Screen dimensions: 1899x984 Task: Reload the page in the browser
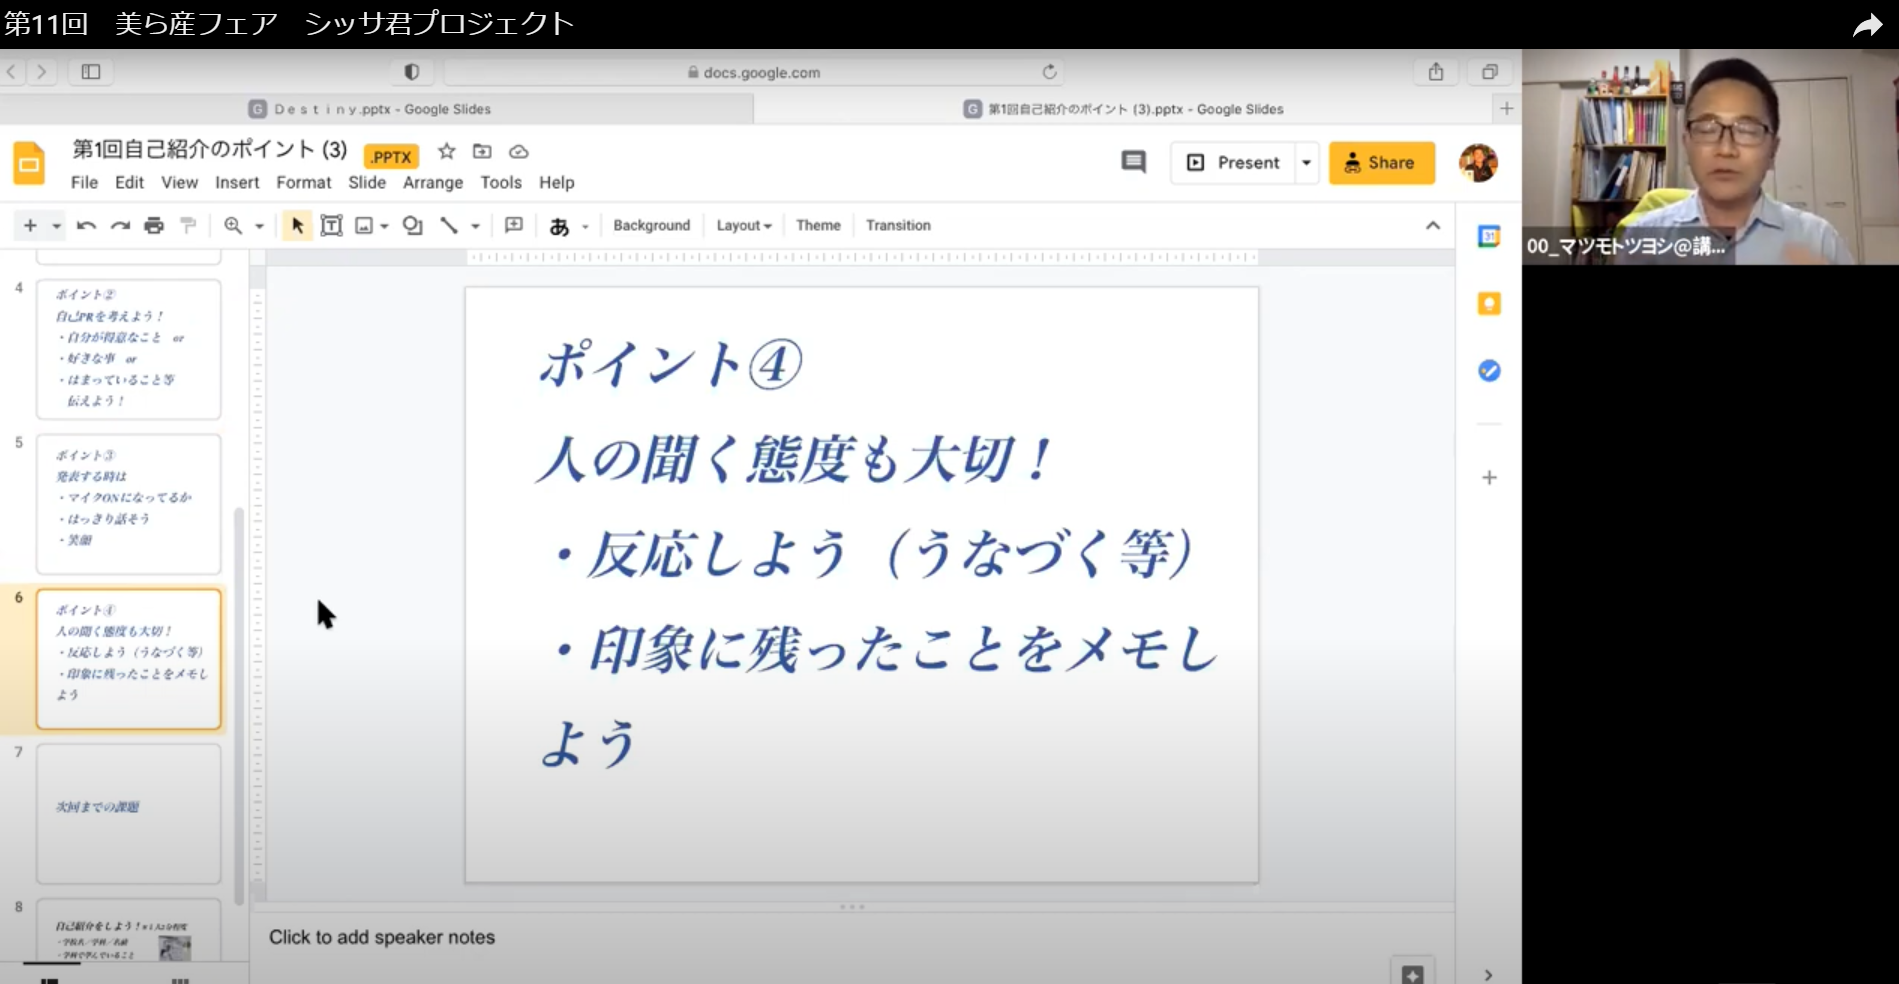pos(1049,72)
